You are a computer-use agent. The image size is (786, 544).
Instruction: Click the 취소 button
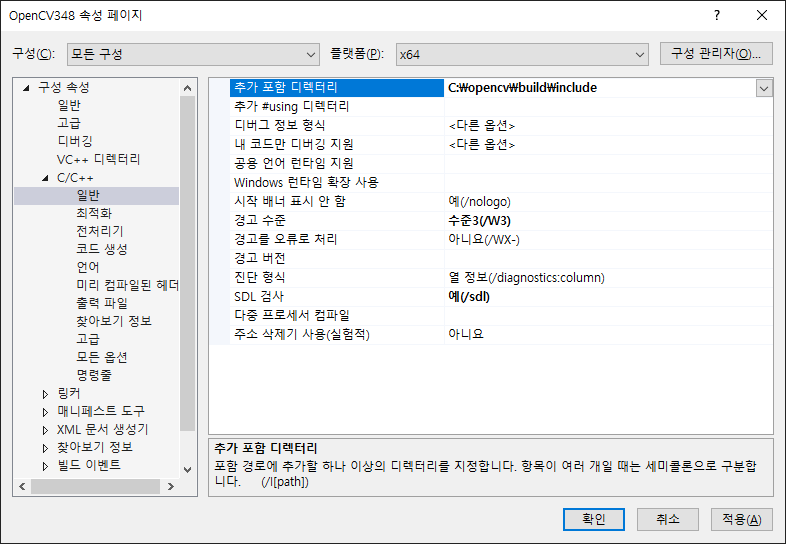click(668, 519)
